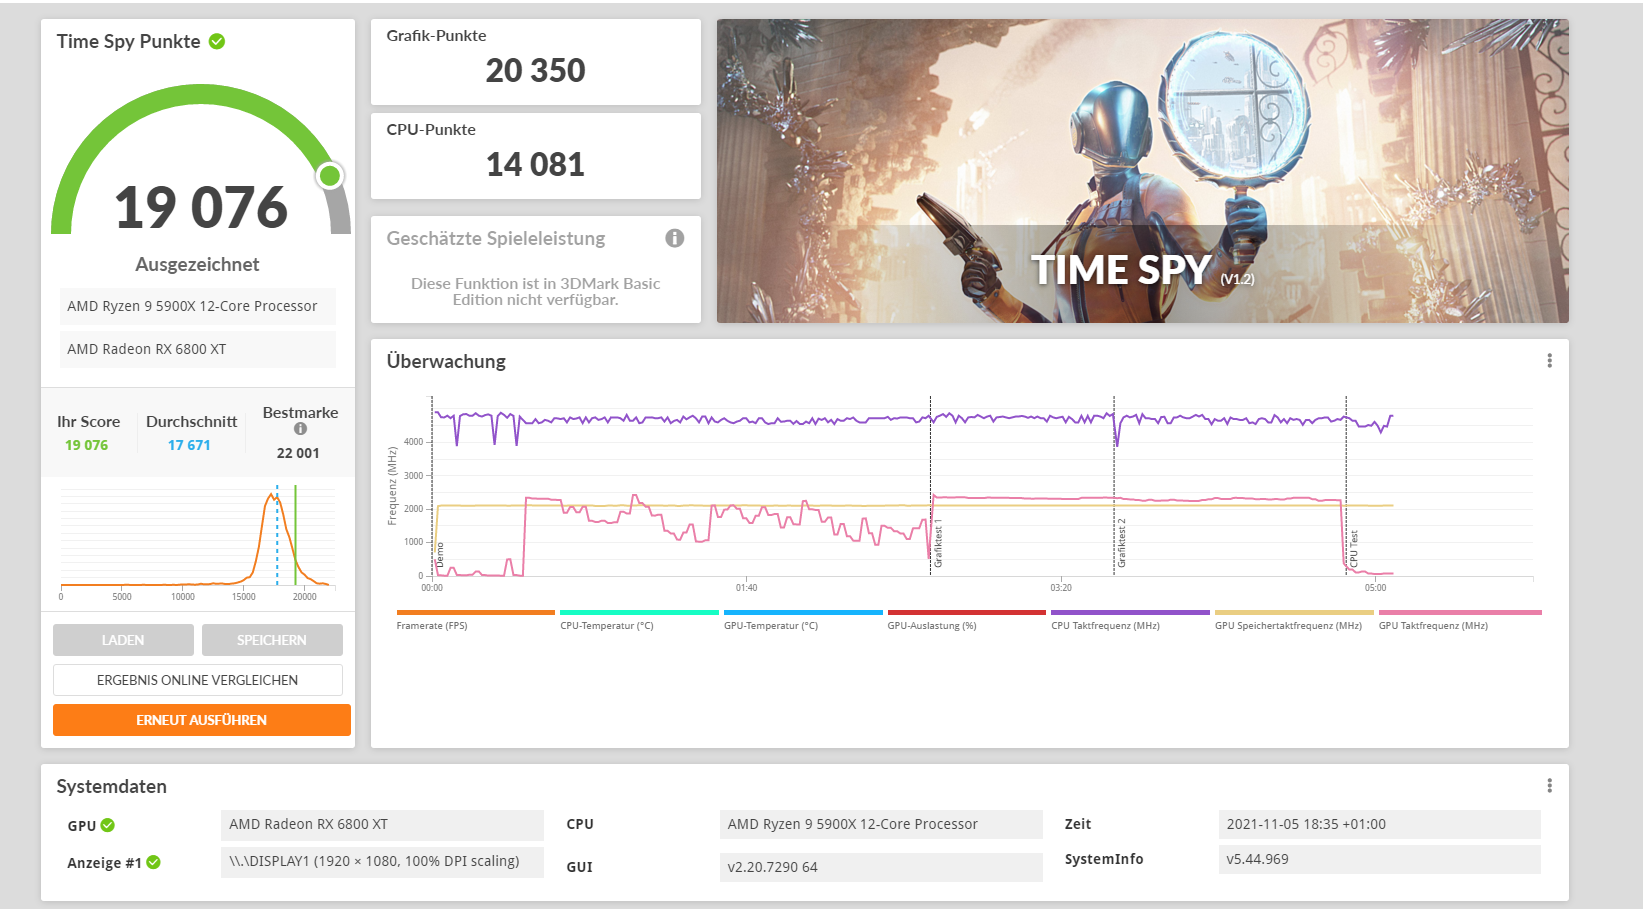Click Bestmarke value 22 001
Image resolution: width=1643 pixels, height=909 pixels.
click(298, 453)
